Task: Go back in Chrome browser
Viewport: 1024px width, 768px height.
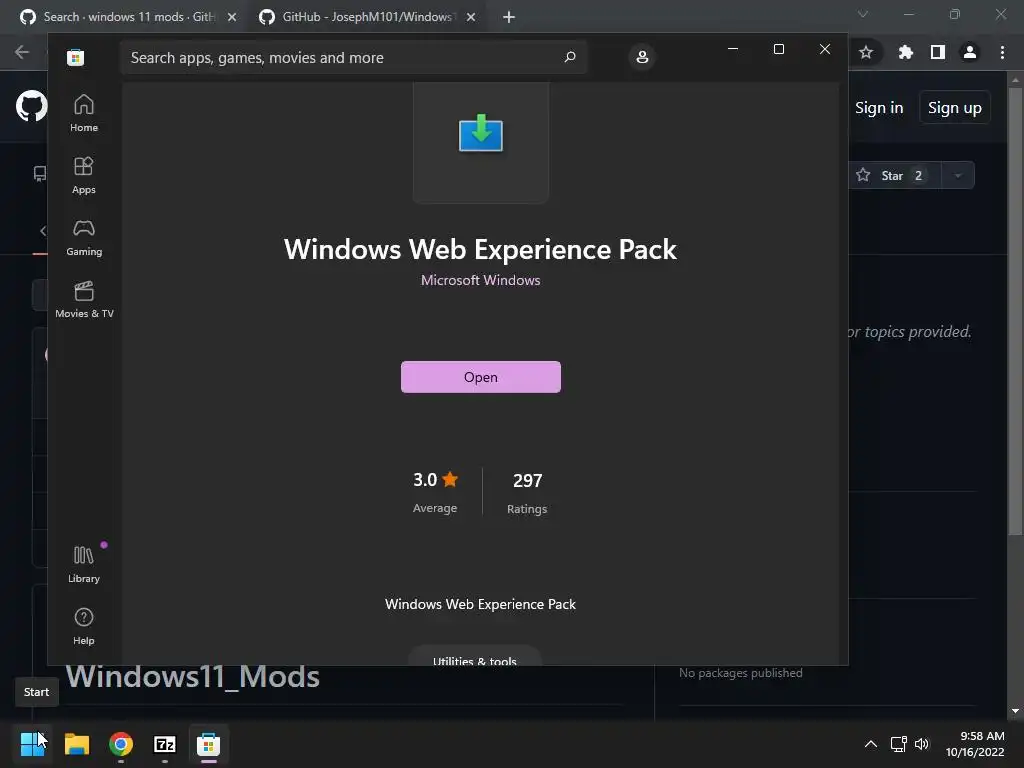Action: pos(22,52)
